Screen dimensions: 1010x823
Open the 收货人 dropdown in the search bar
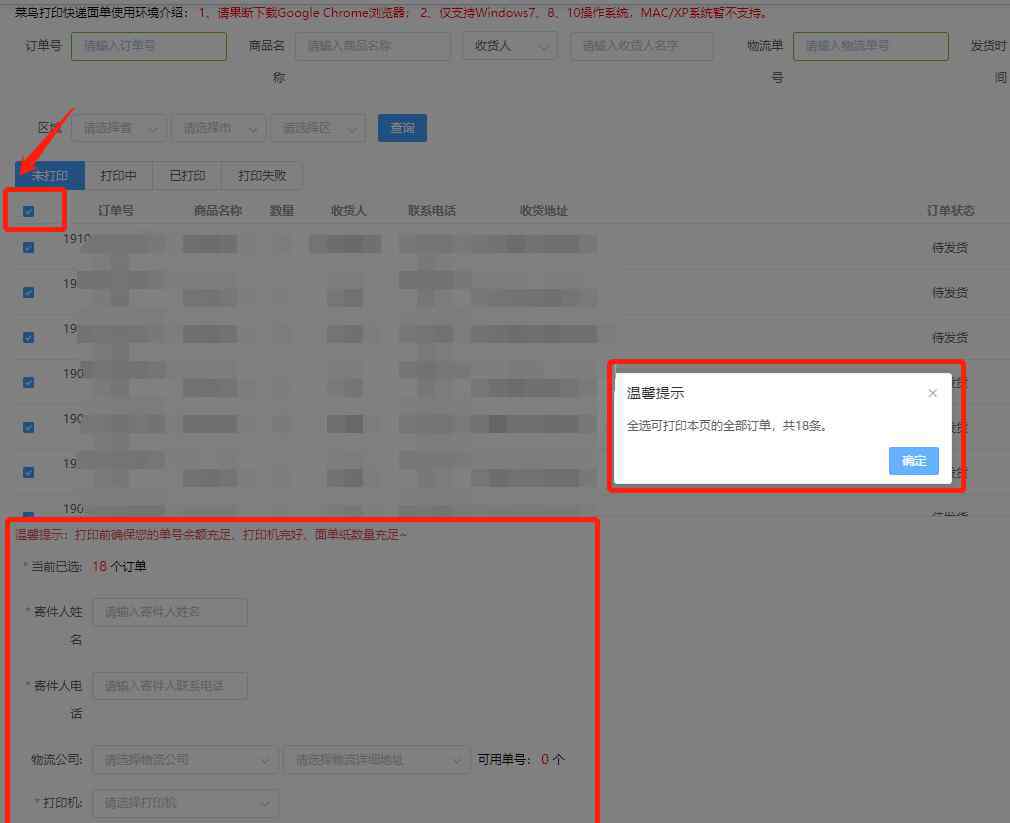tap(510, 46)
